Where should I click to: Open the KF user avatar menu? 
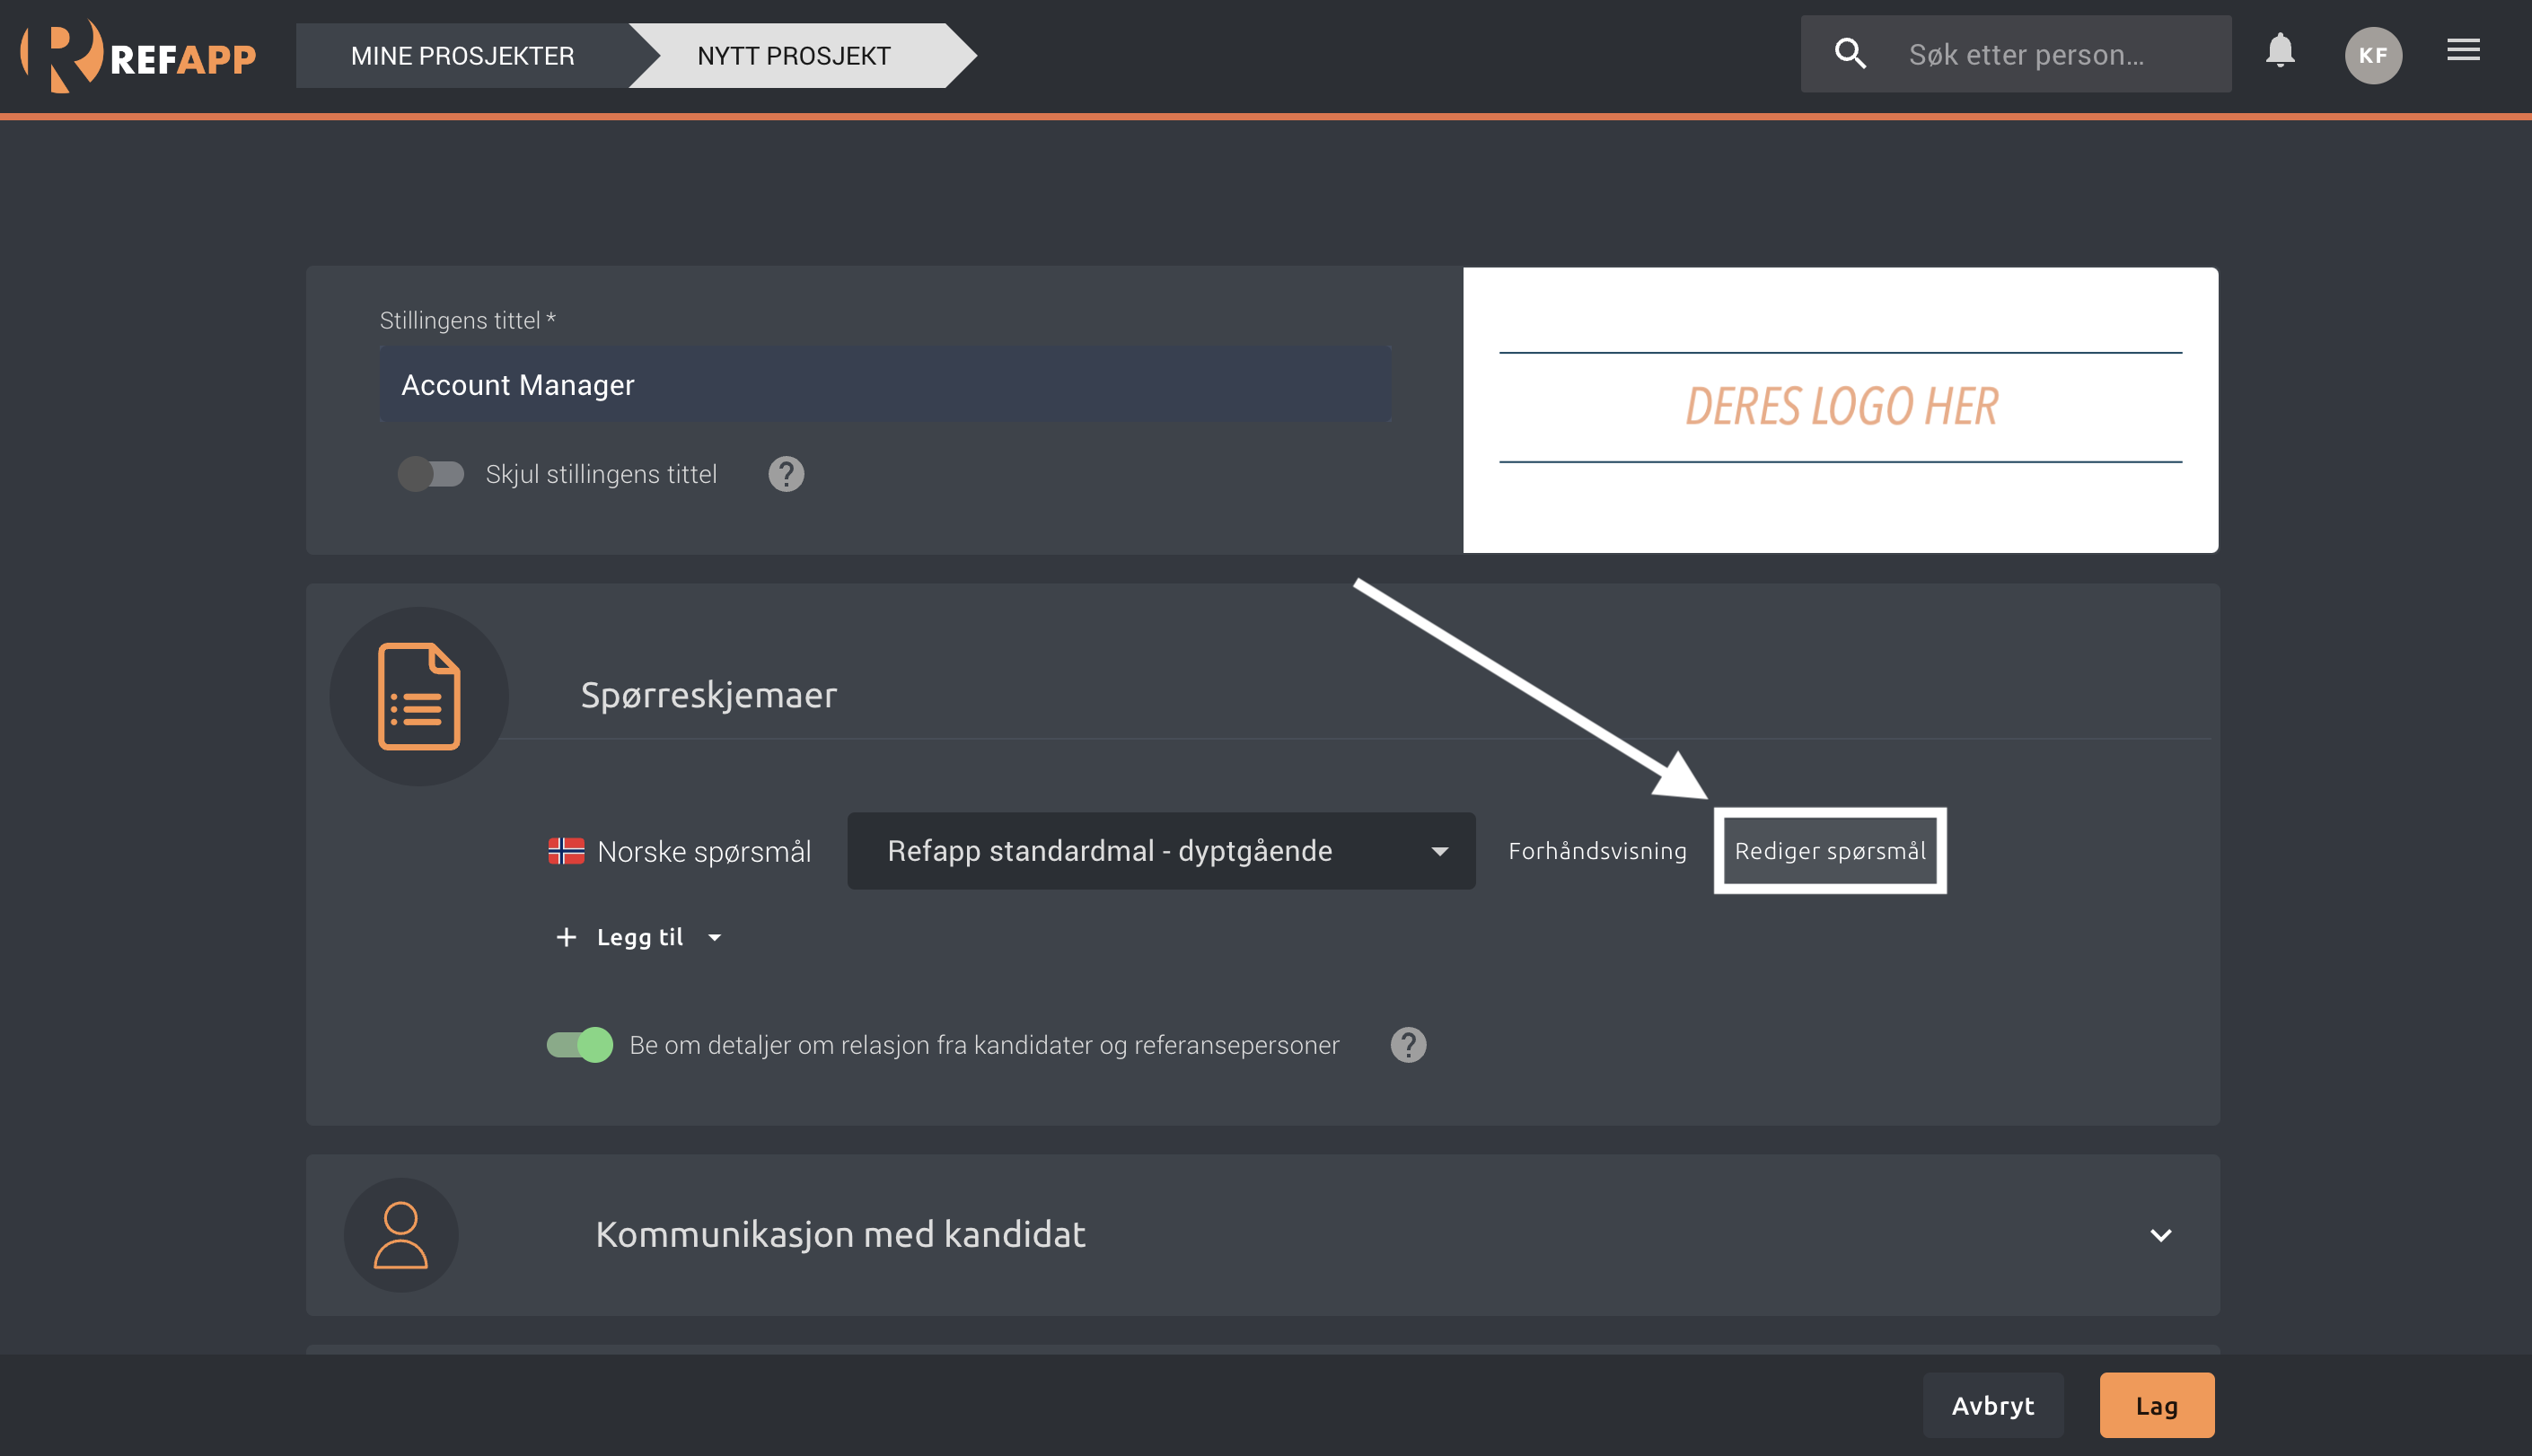(2373, 55)
